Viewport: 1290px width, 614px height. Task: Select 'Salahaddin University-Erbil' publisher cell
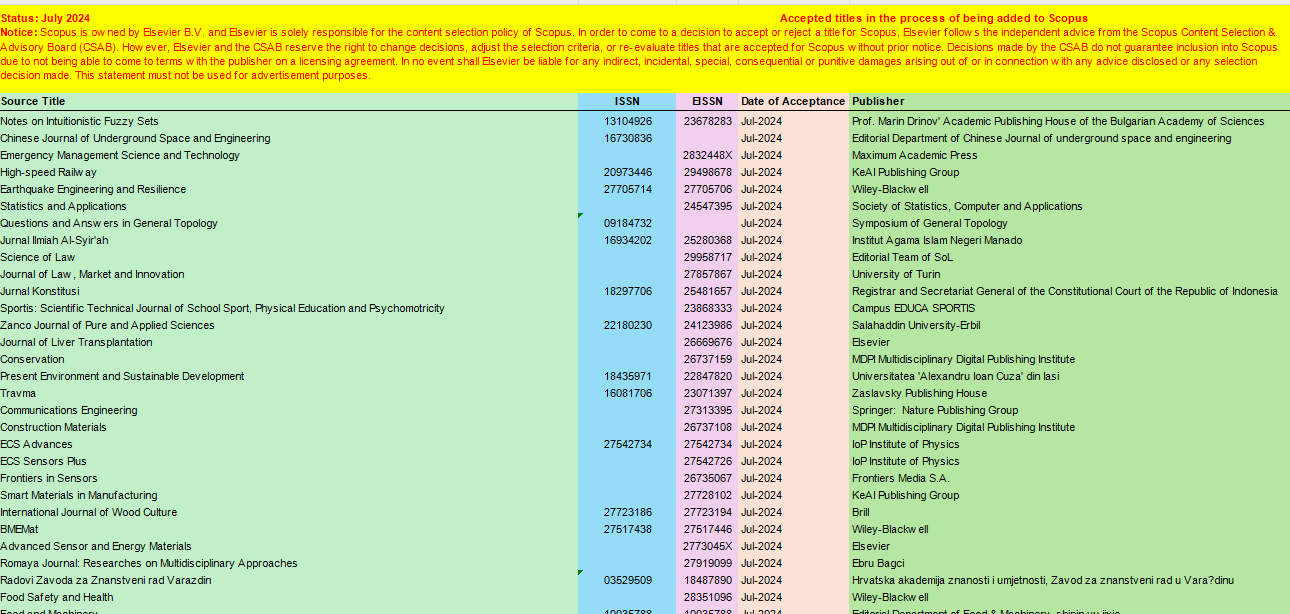(x=1069, y=325)
